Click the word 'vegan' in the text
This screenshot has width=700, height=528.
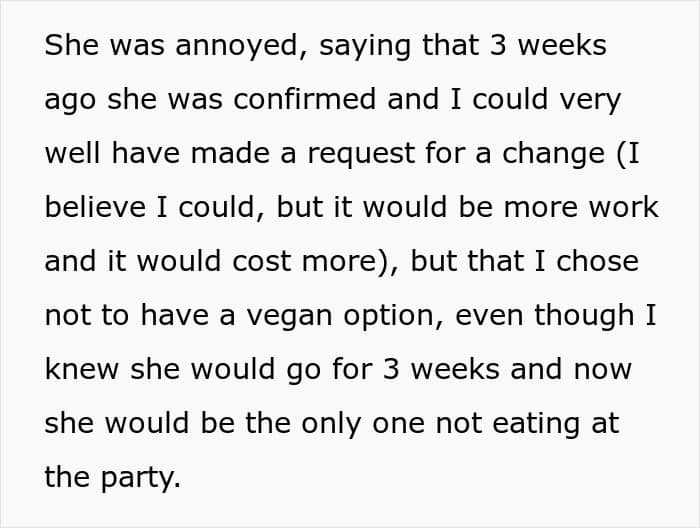289,316
